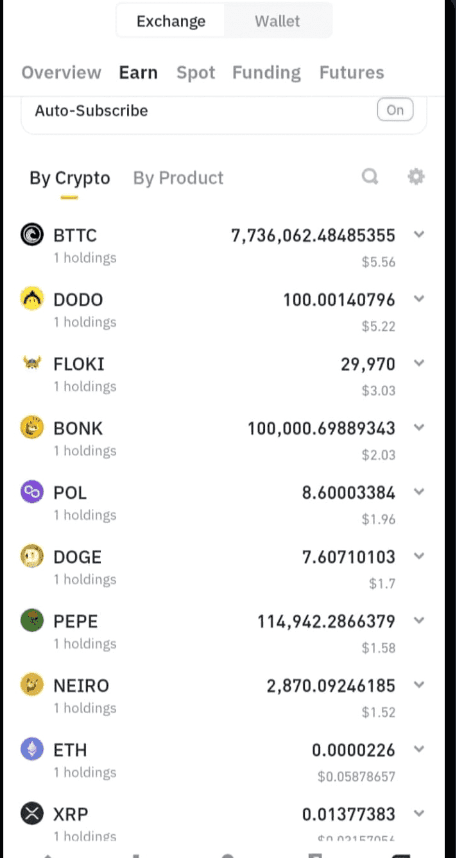Screen dimensions: 456x858
Task: Tap the DODO coin logo
Action: (32, 299)
